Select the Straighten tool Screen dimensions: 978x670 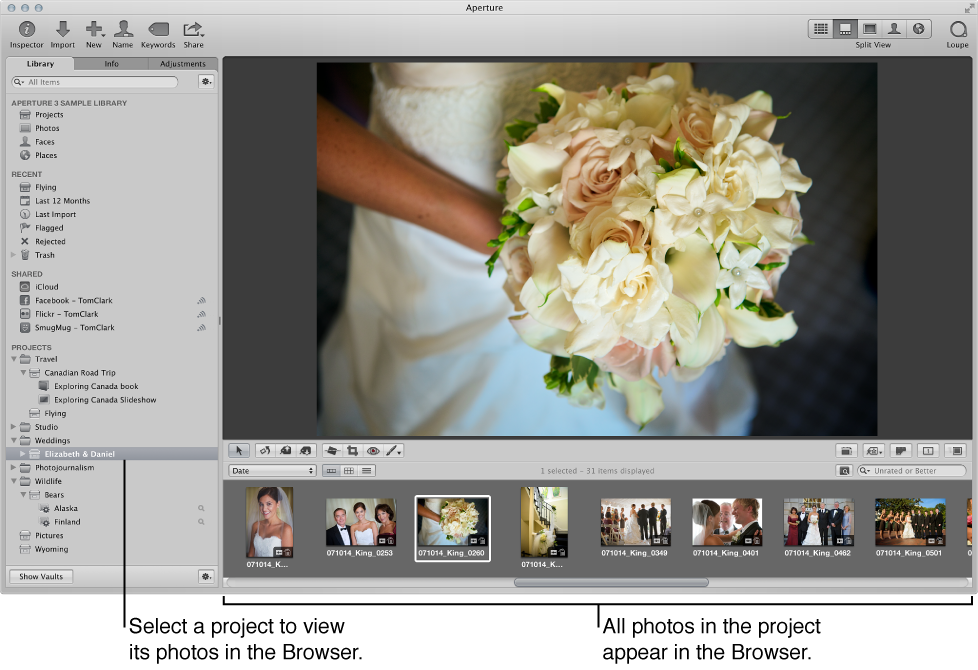point(332,451)
